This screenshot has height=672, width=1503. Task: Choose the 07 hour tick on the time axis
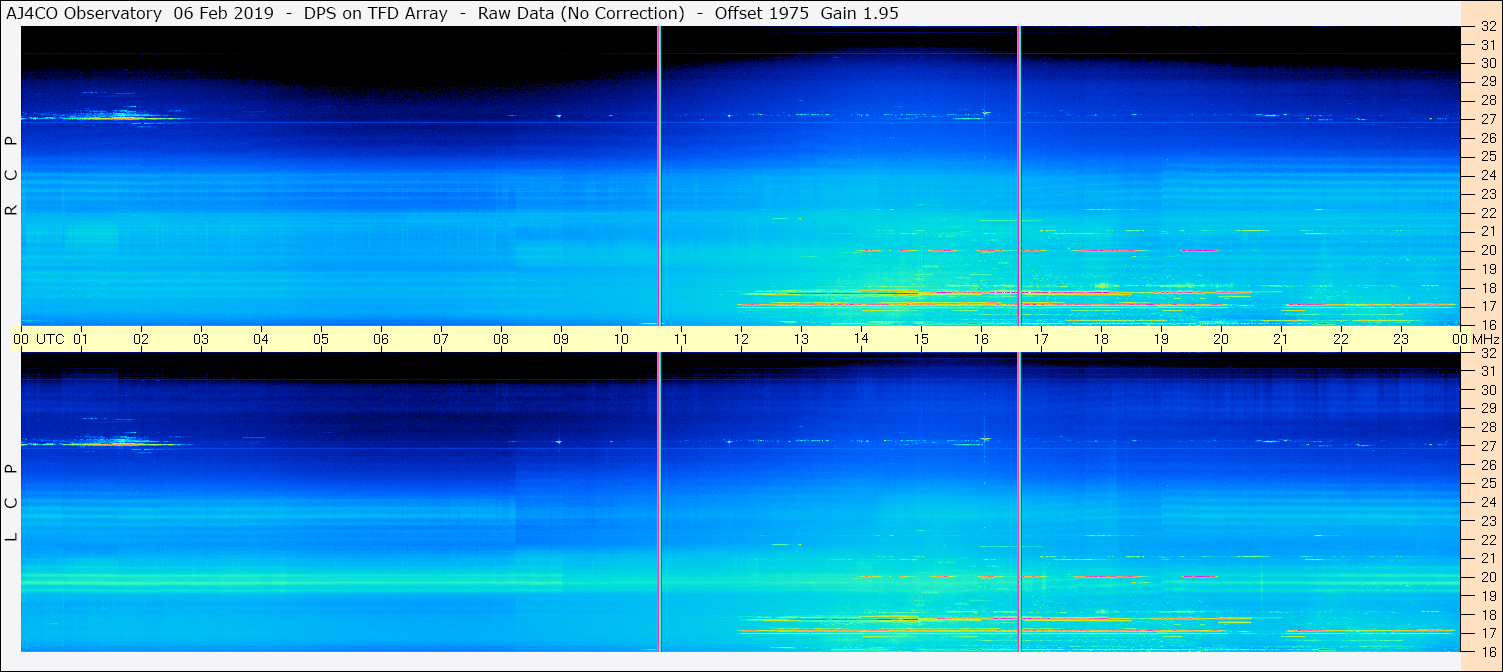click(x=441, y=339)
